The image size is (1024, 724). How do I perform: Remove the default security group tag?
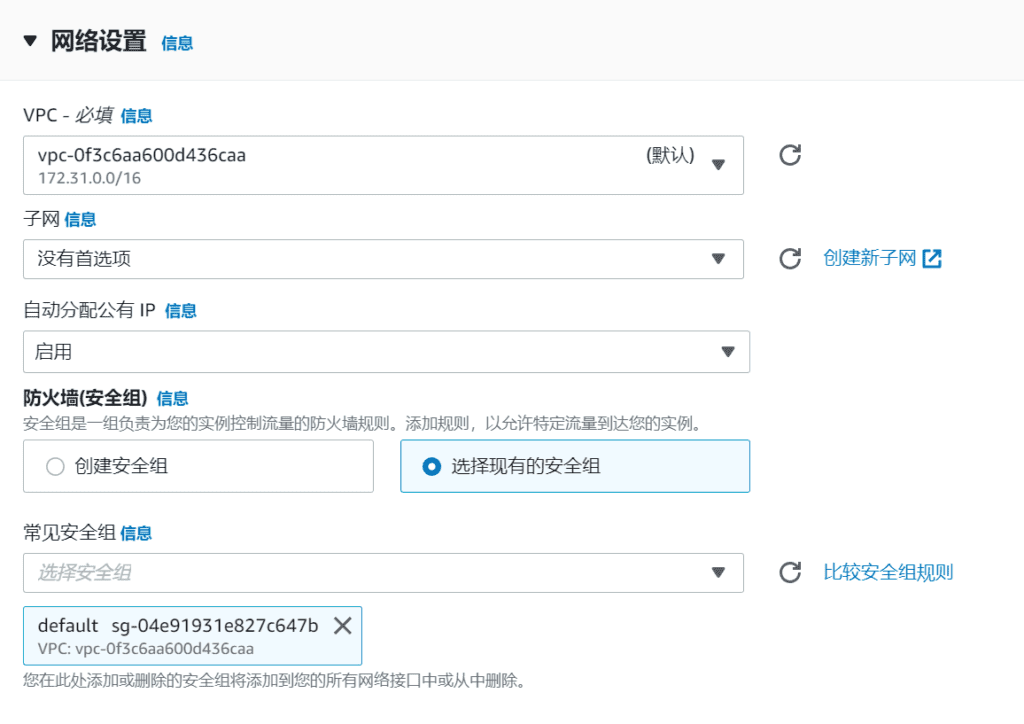341,625
